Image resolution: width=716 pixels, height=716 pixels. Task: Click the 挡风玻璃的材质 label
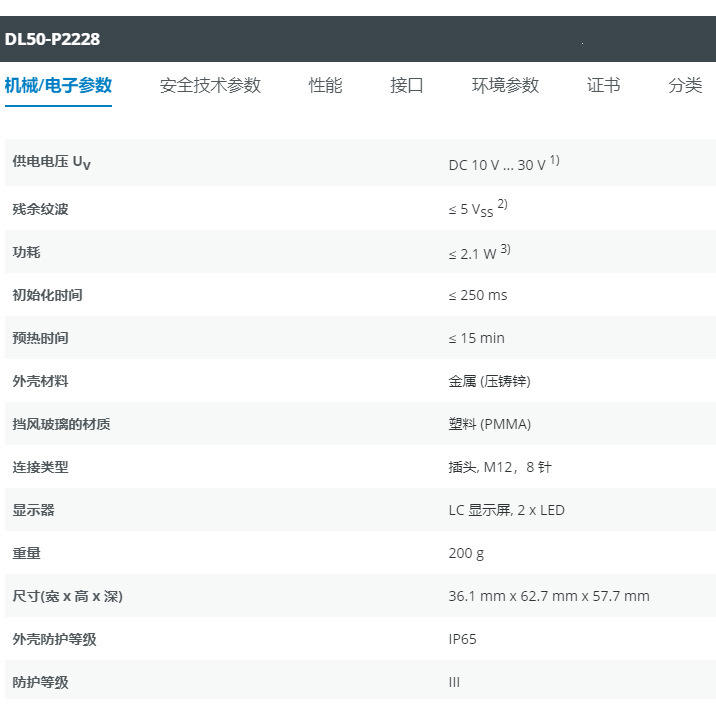(x=61, y=423)
